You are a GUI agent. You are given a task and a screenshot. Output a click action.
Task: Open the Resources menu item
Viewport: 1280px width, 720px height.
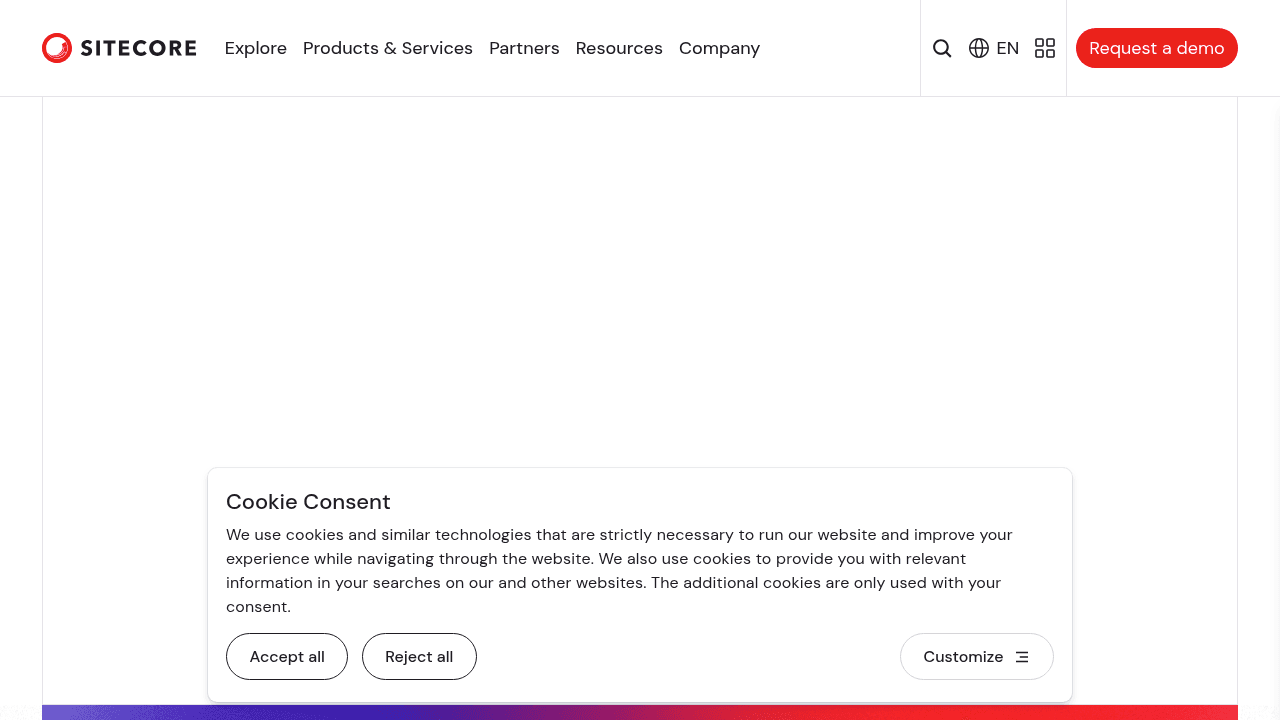tap(618, 47)
